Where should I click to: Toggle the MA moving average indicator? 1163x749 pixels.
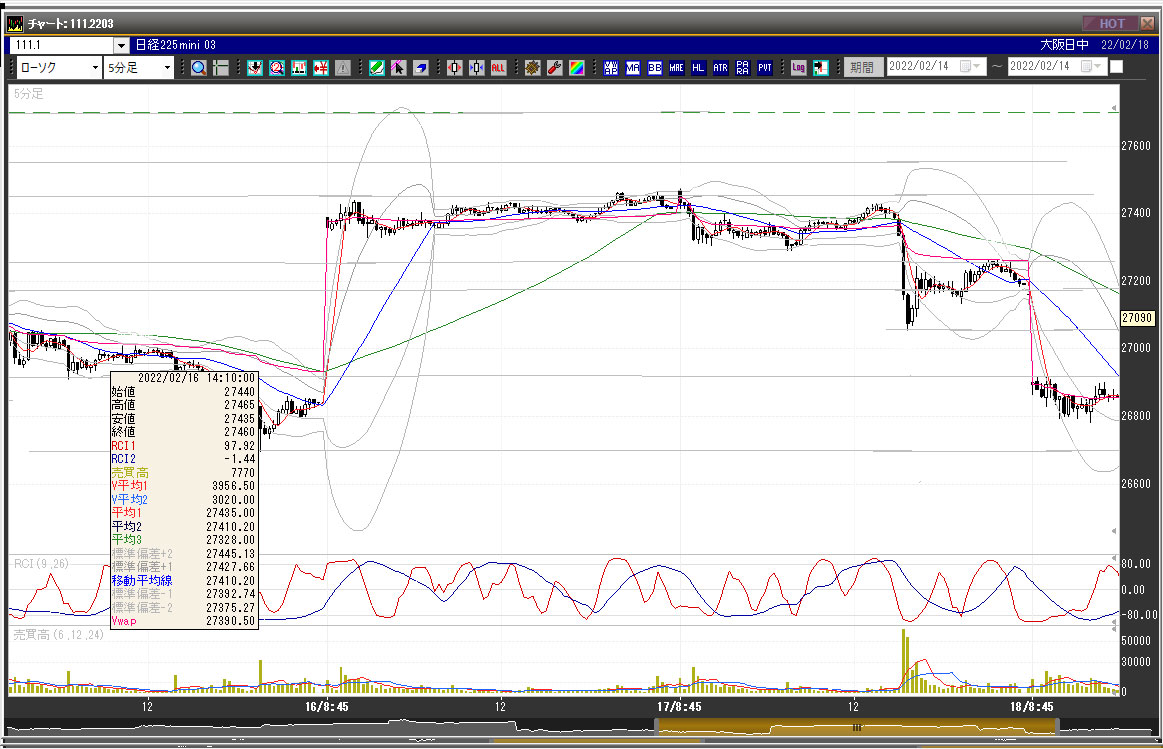[x=633, y=68]
